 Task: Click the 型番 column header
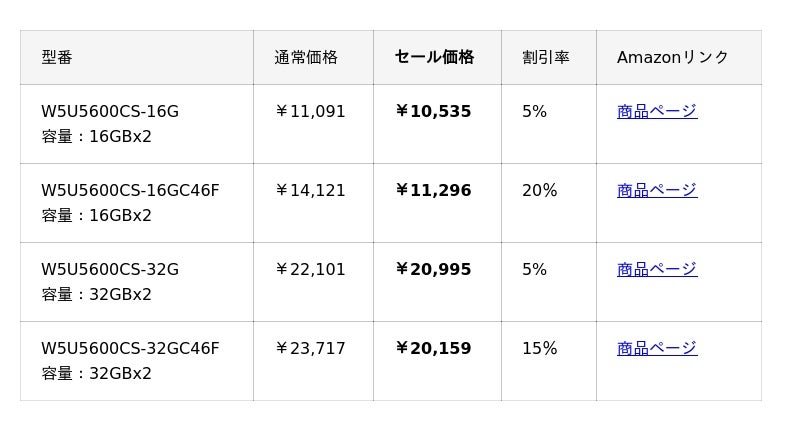point(57,57)
